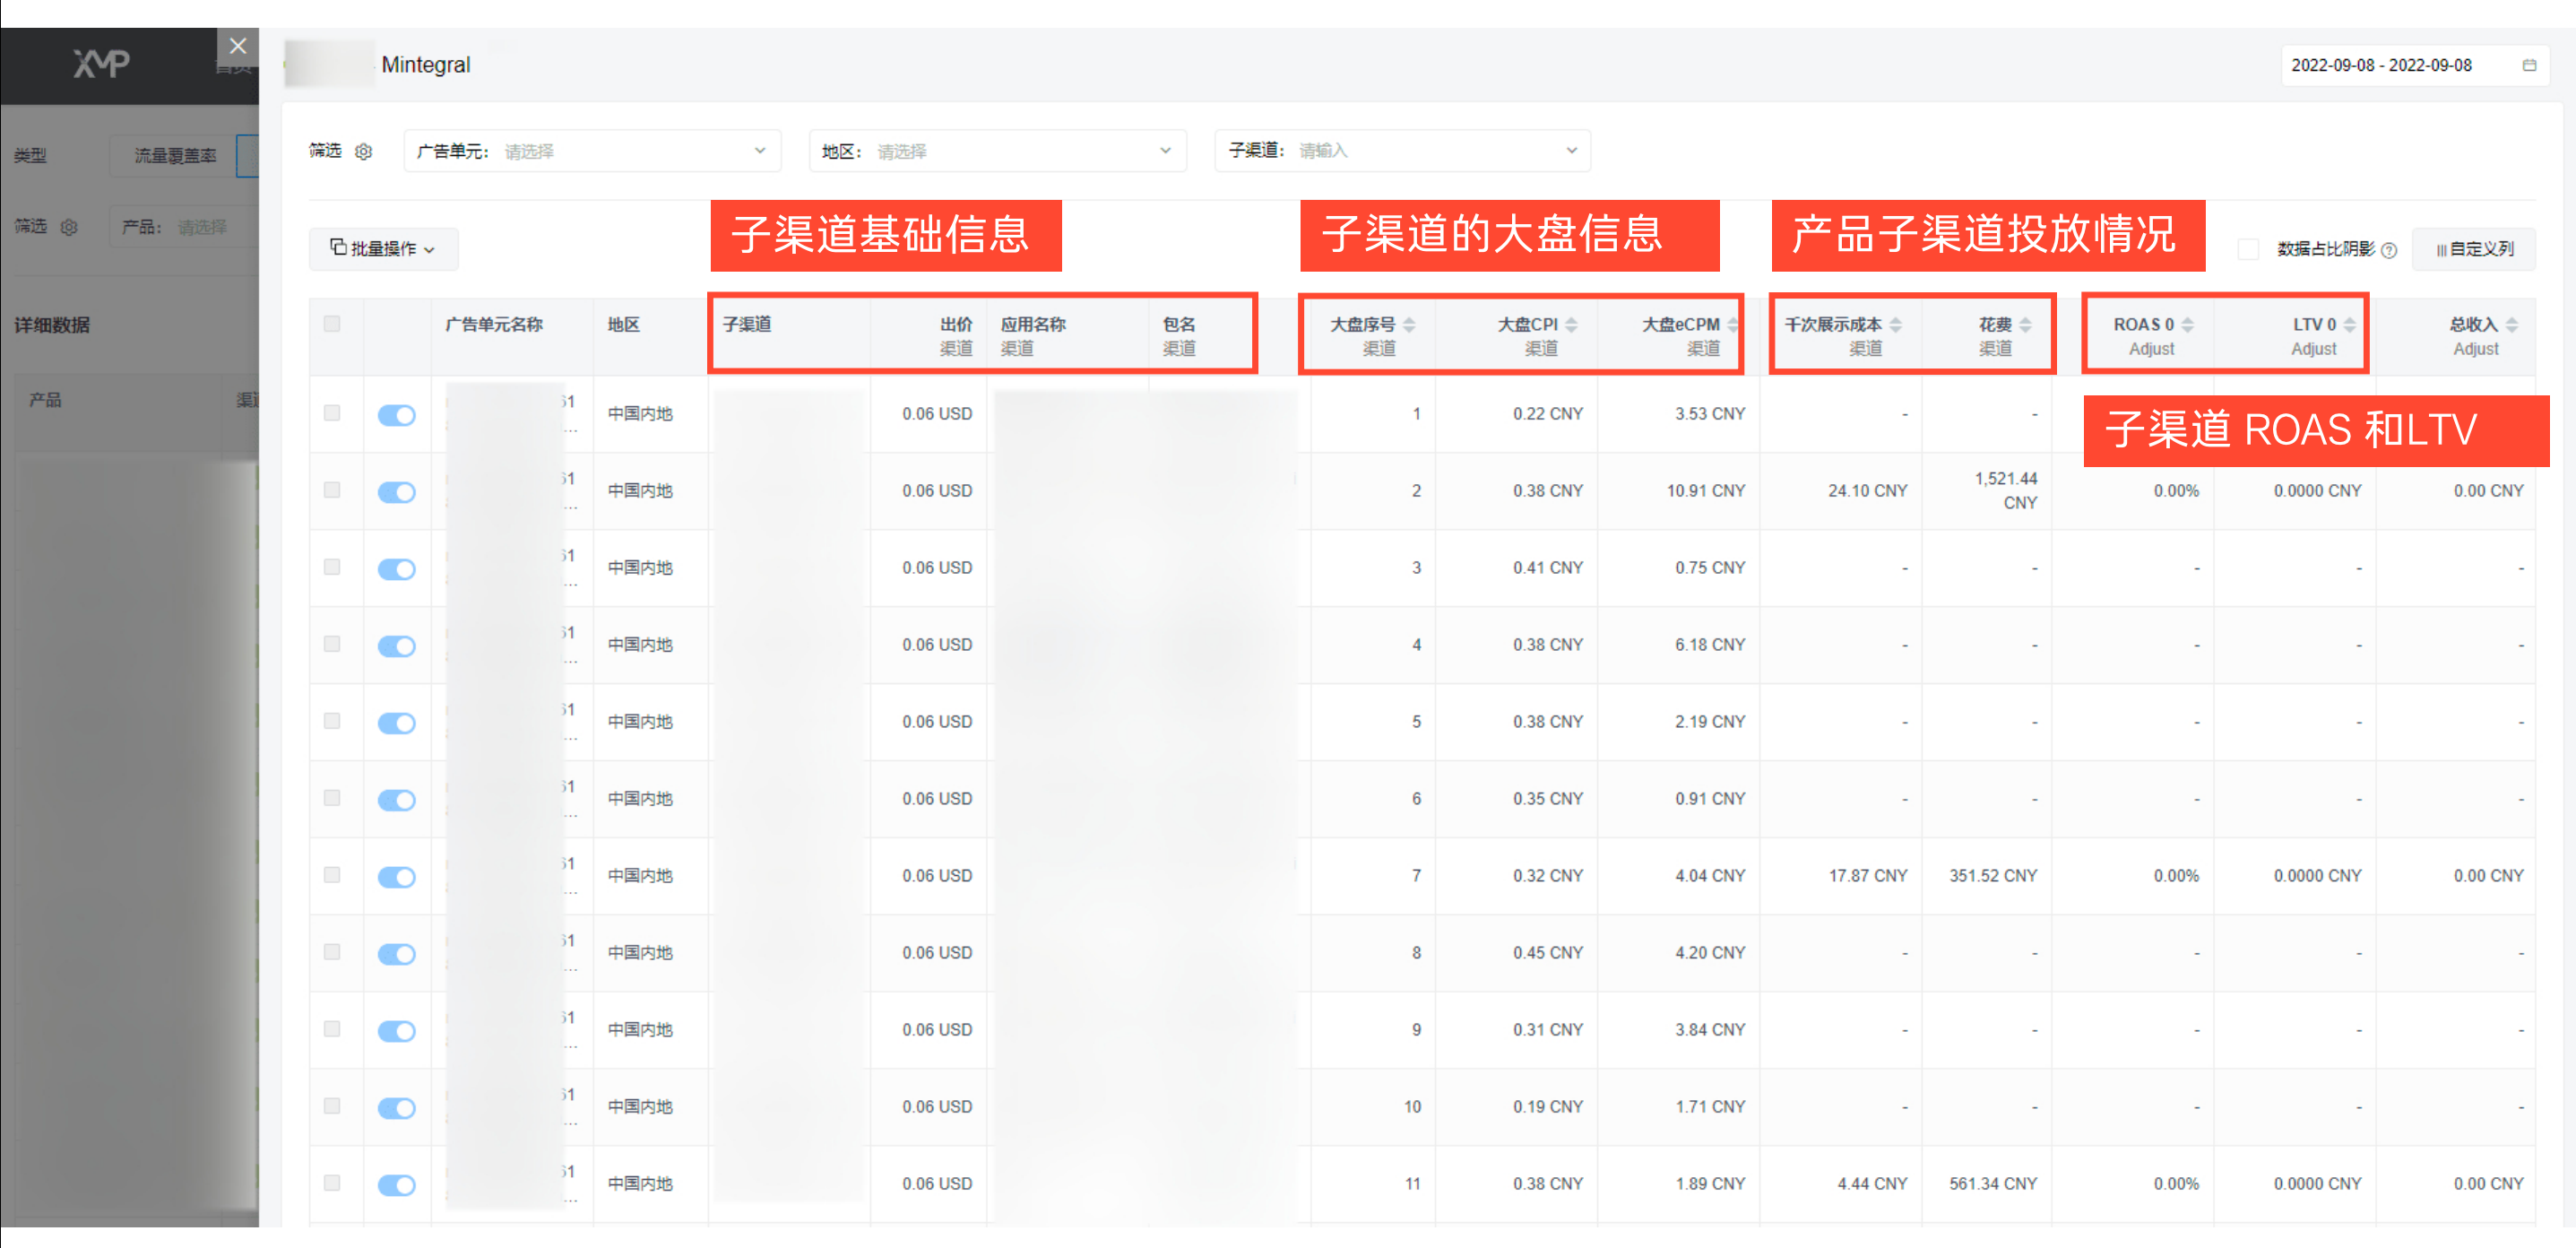
Task: Sort the 花费 column descending
Action: tap(2026, 330)
